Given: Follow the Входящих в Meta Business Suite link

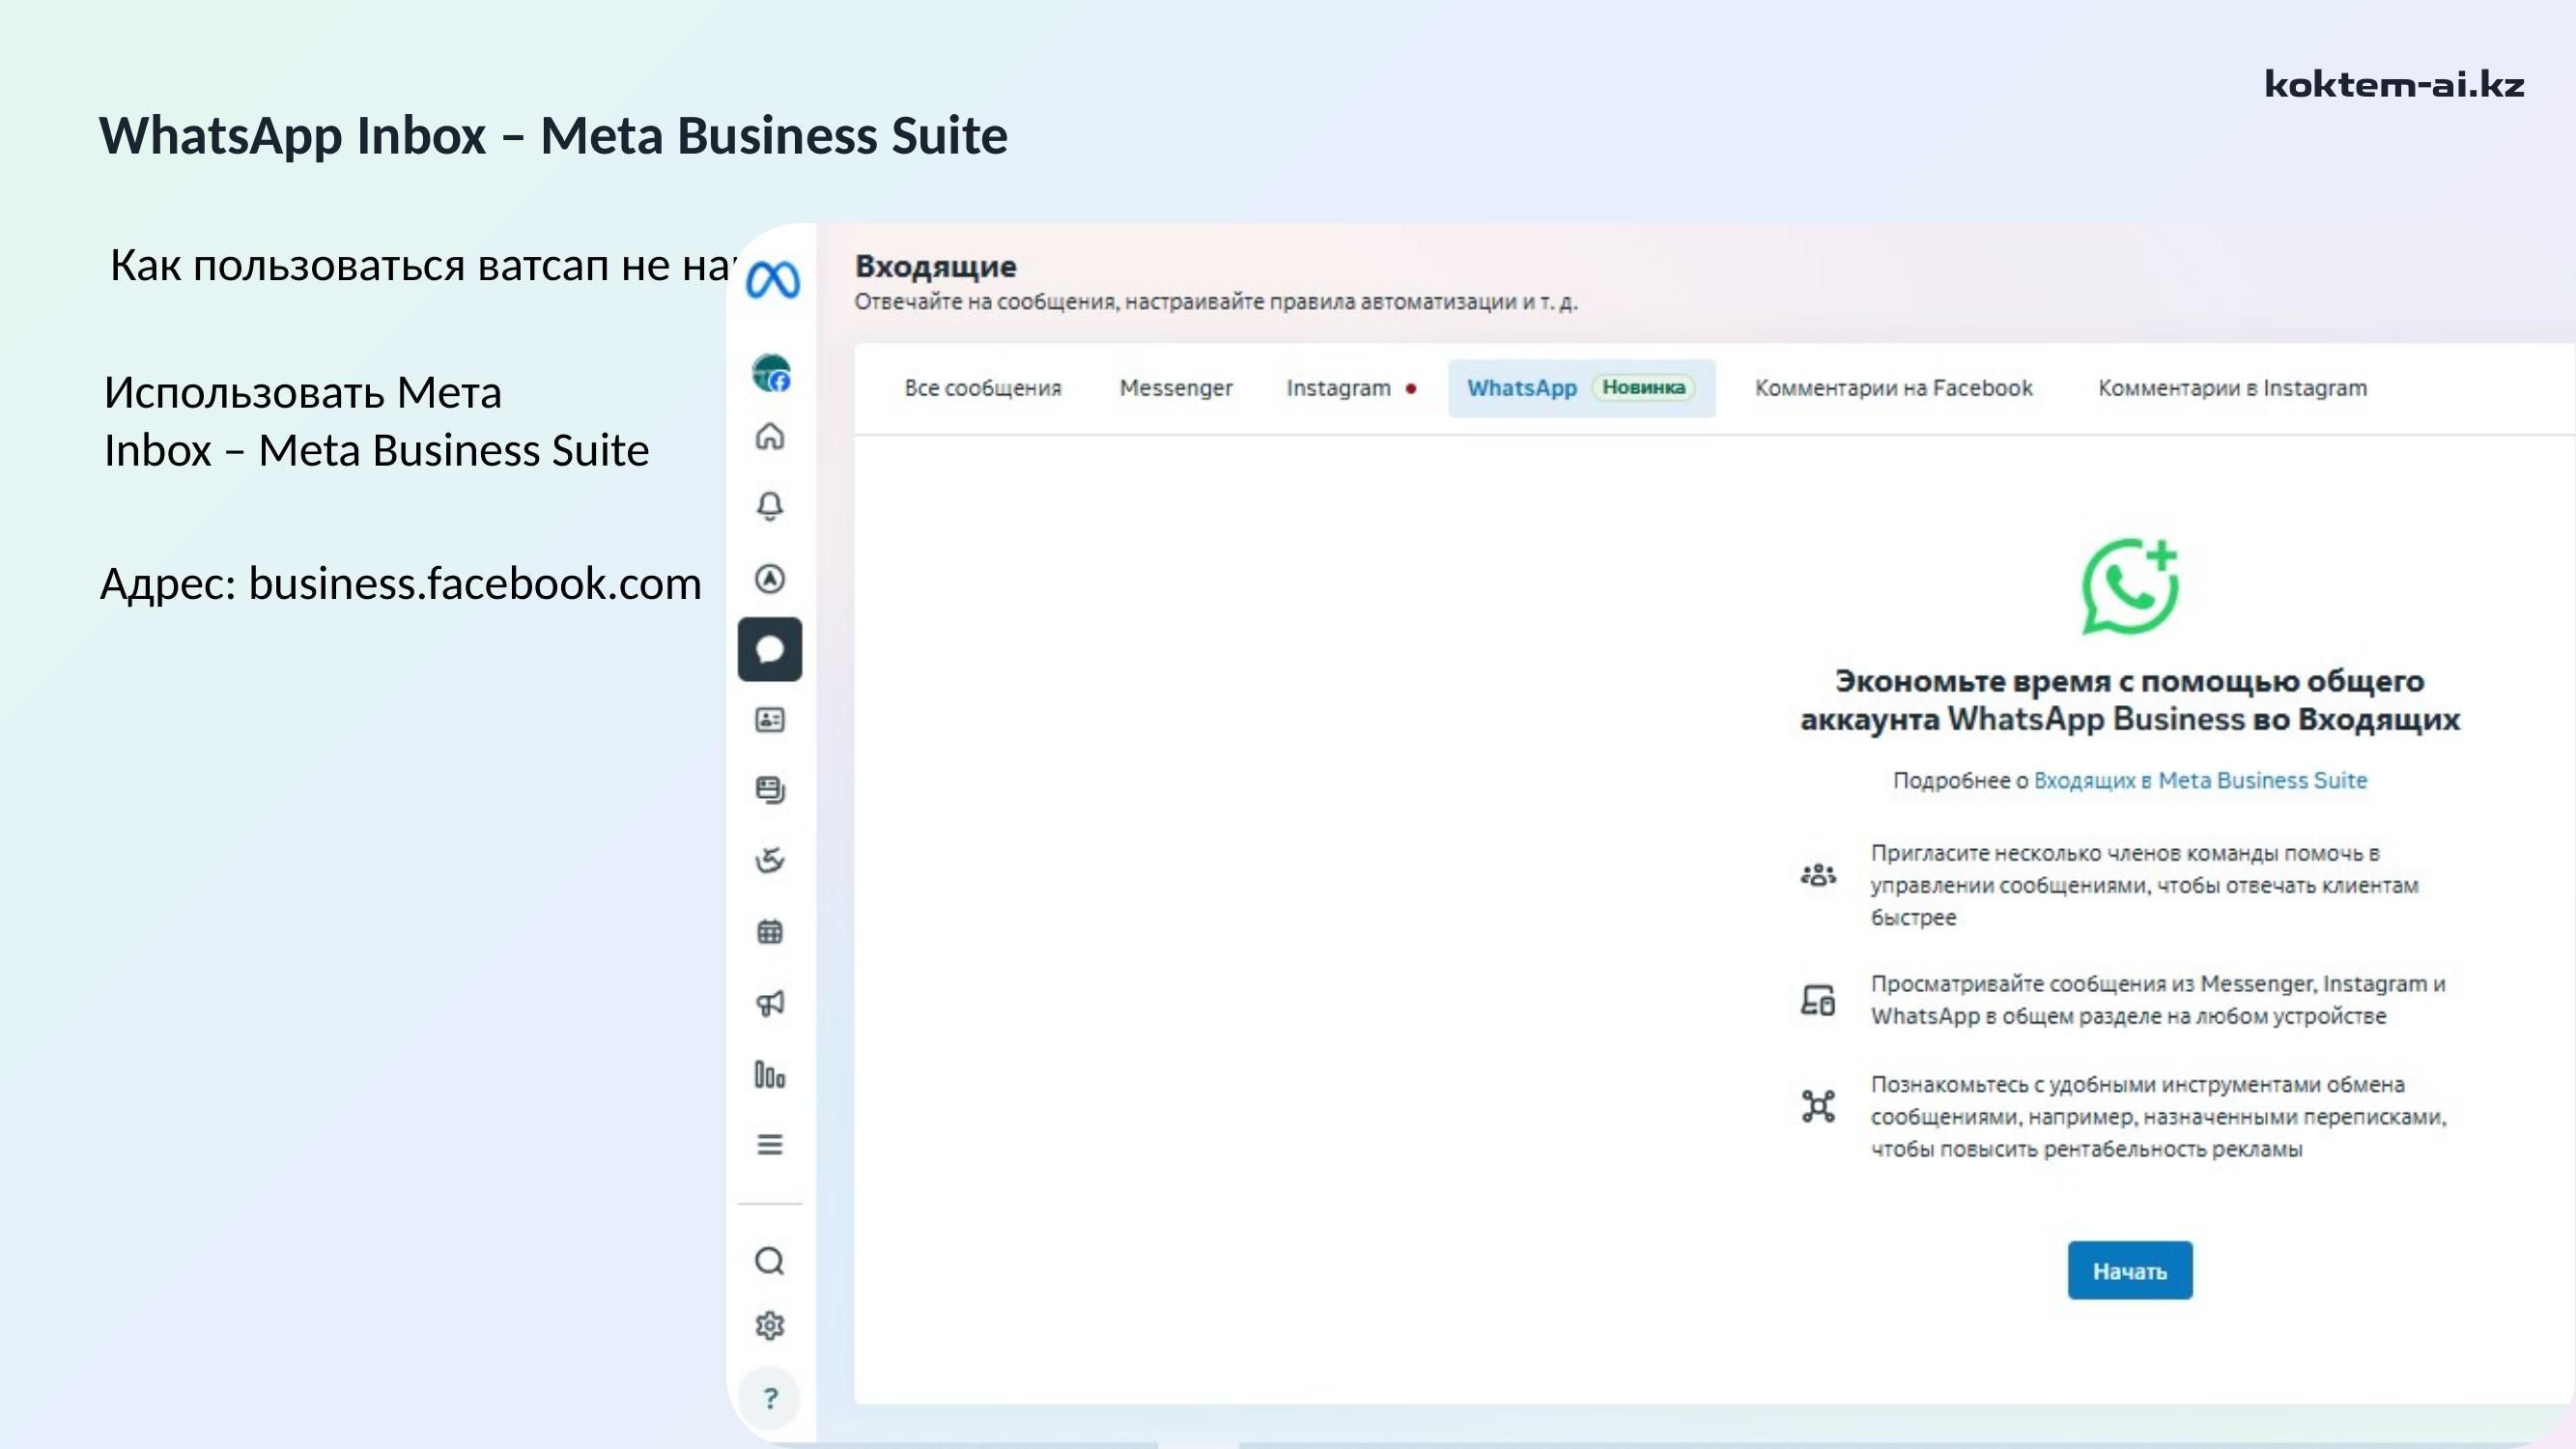Looking at the screenshot, I should point(2200,780).
